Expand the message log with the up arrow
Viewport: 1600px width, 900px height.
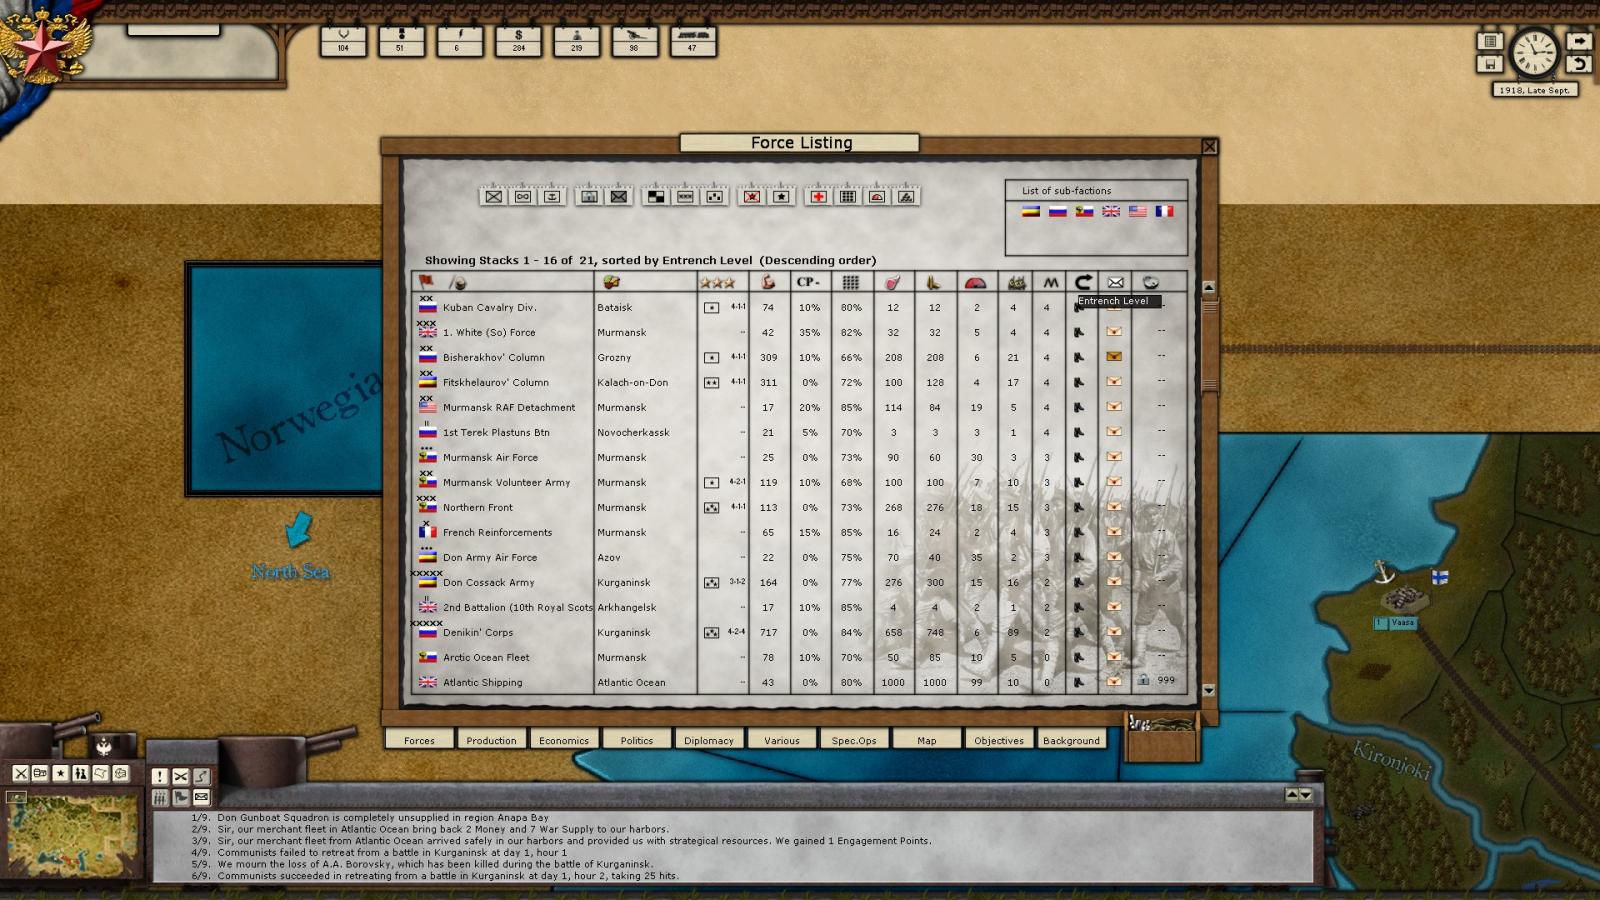(x=1291, y=794)
